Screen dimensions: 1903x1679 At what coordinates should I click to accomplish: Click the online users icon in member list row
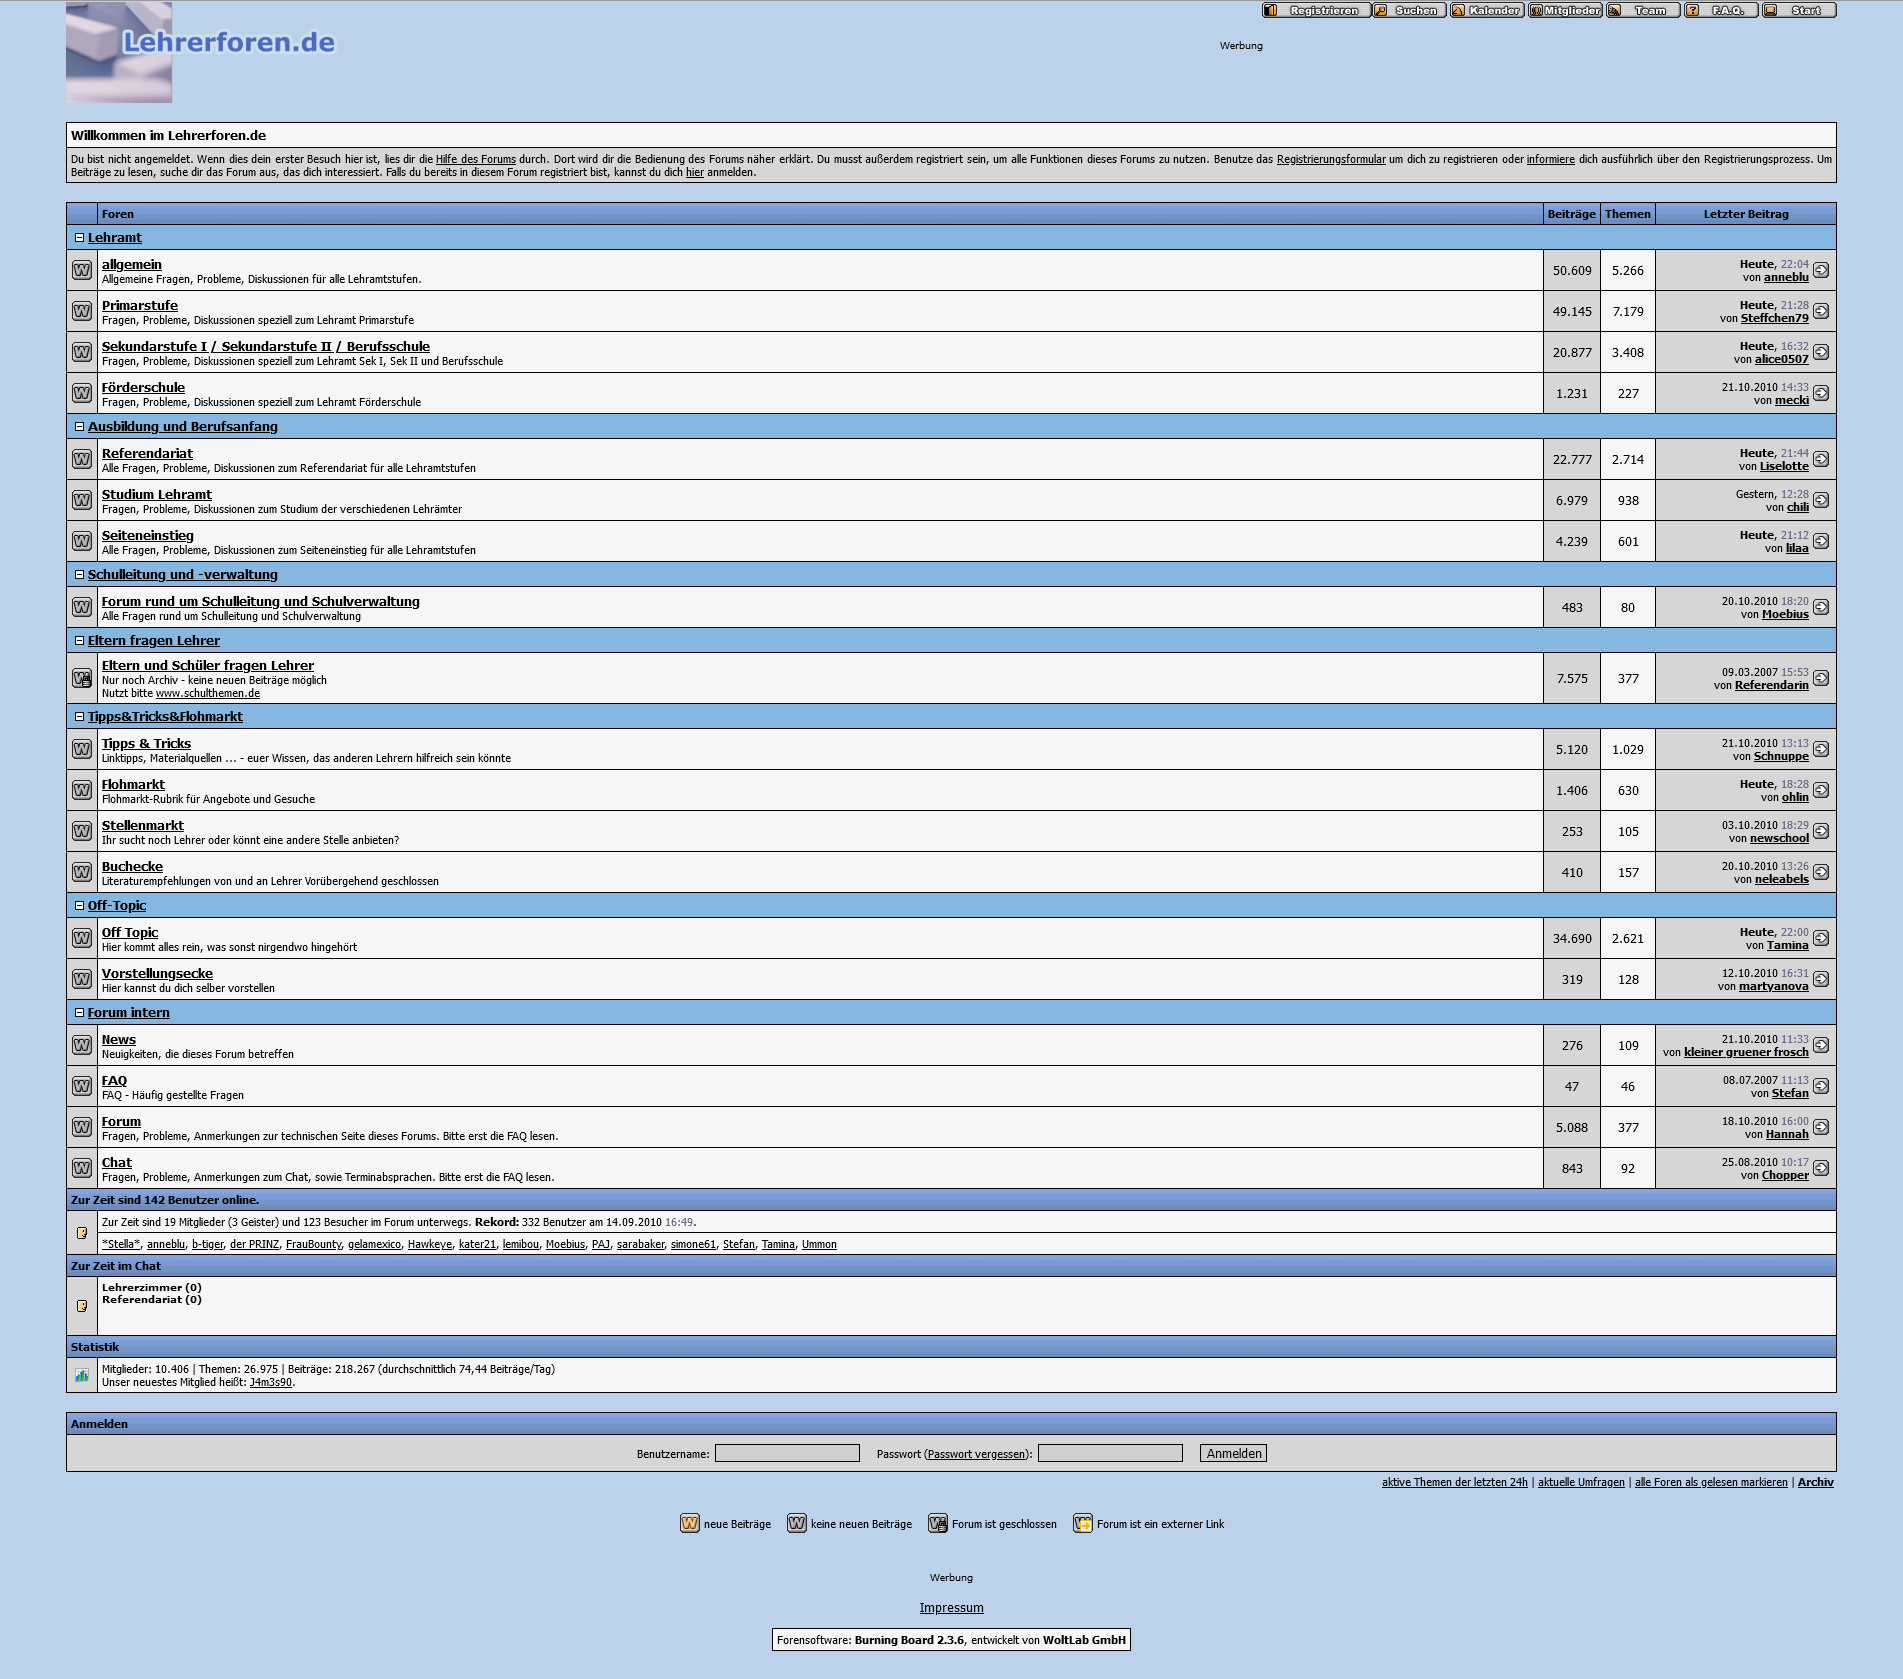(x=82, y=1234)
